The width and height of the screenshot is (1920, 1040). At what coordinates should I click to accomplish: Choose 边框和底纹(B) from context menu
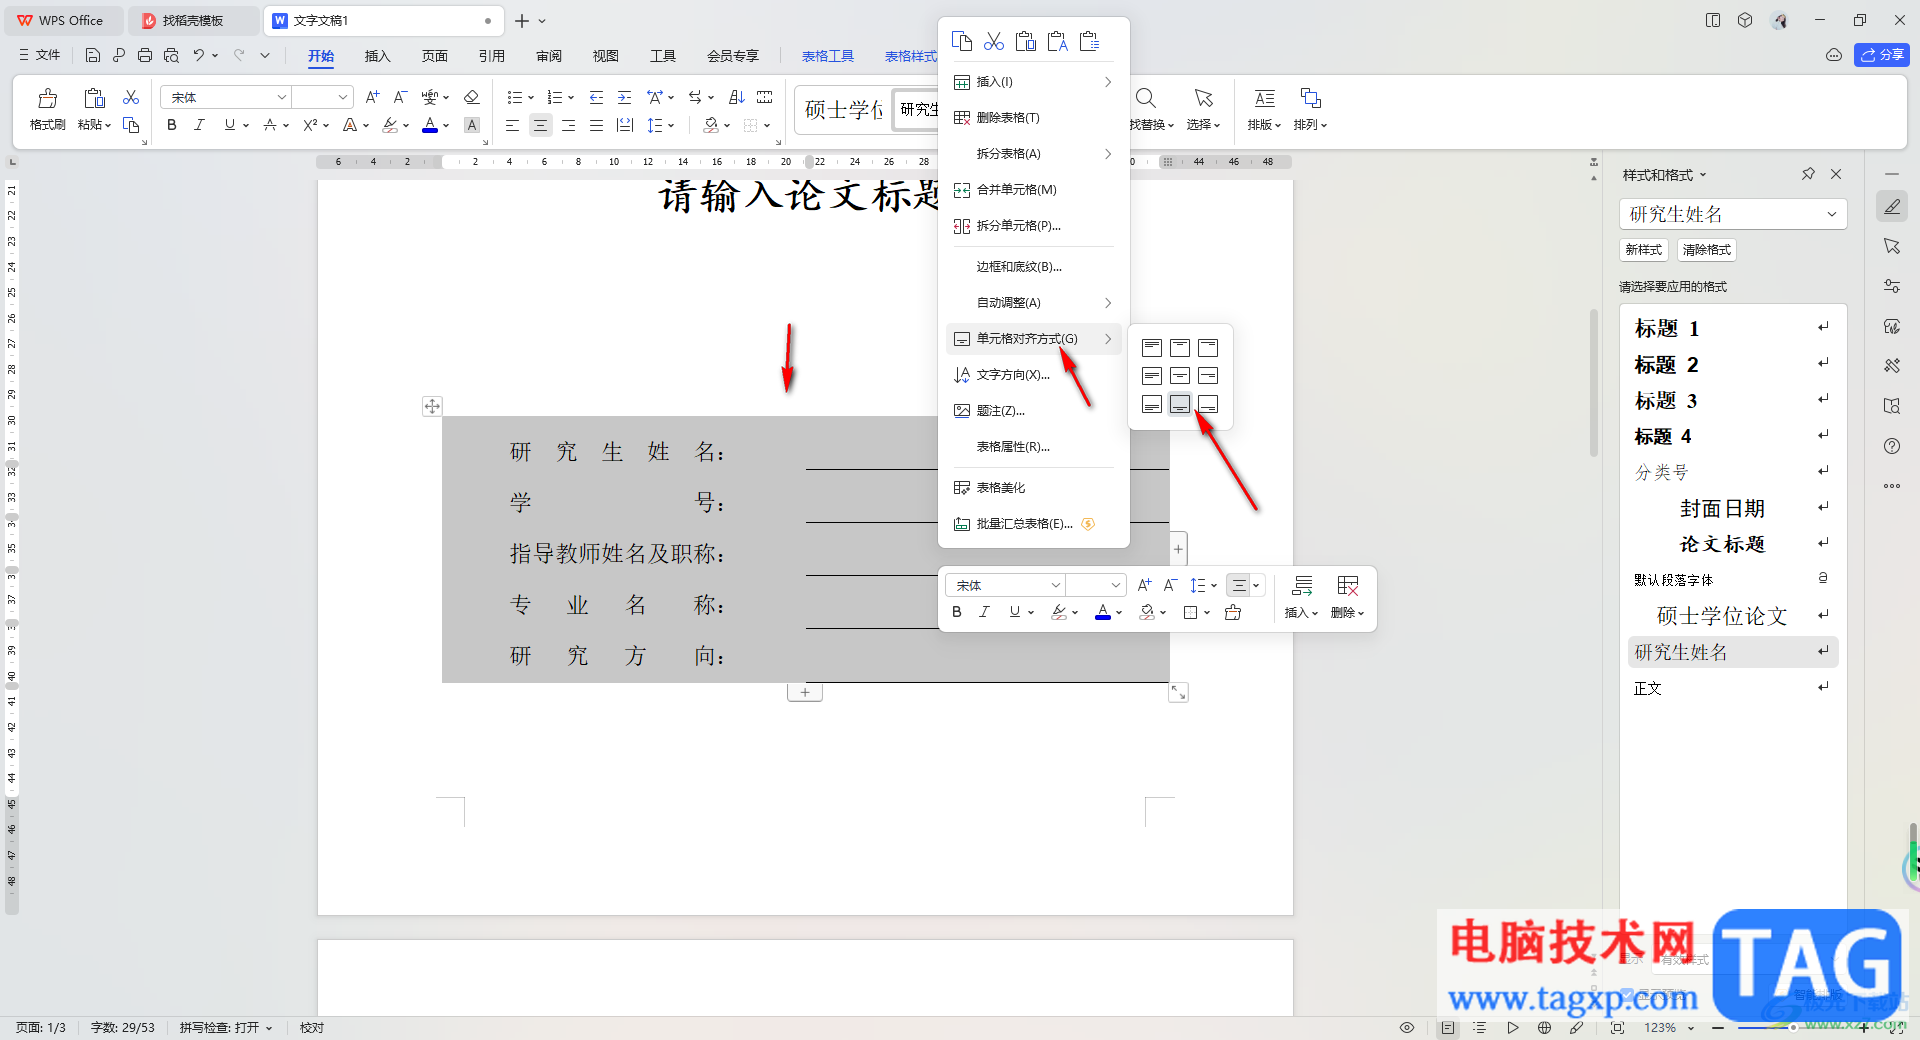tap(1033, 267)
